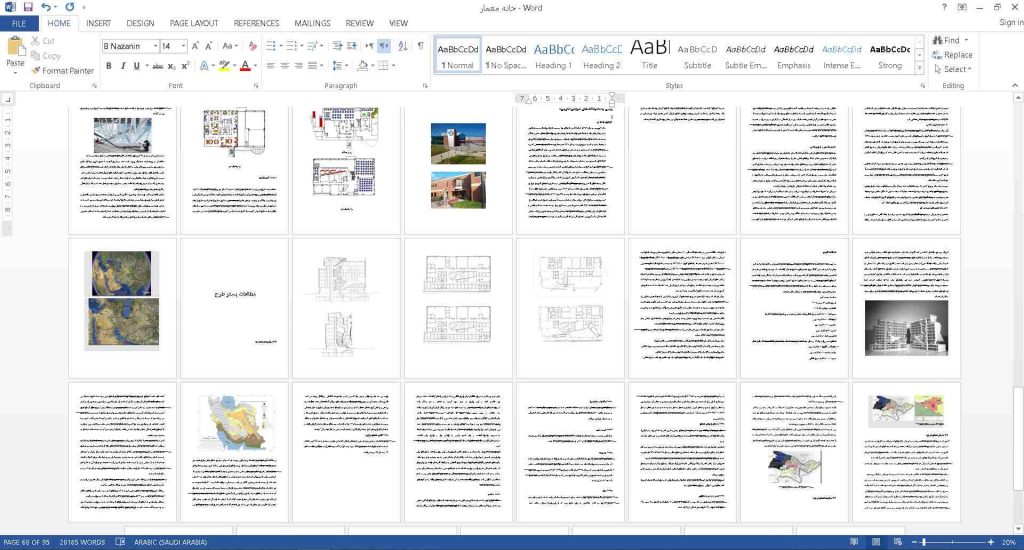
Task: Expand the Styles gallery More arrow
Action: [x=920, y=68]
